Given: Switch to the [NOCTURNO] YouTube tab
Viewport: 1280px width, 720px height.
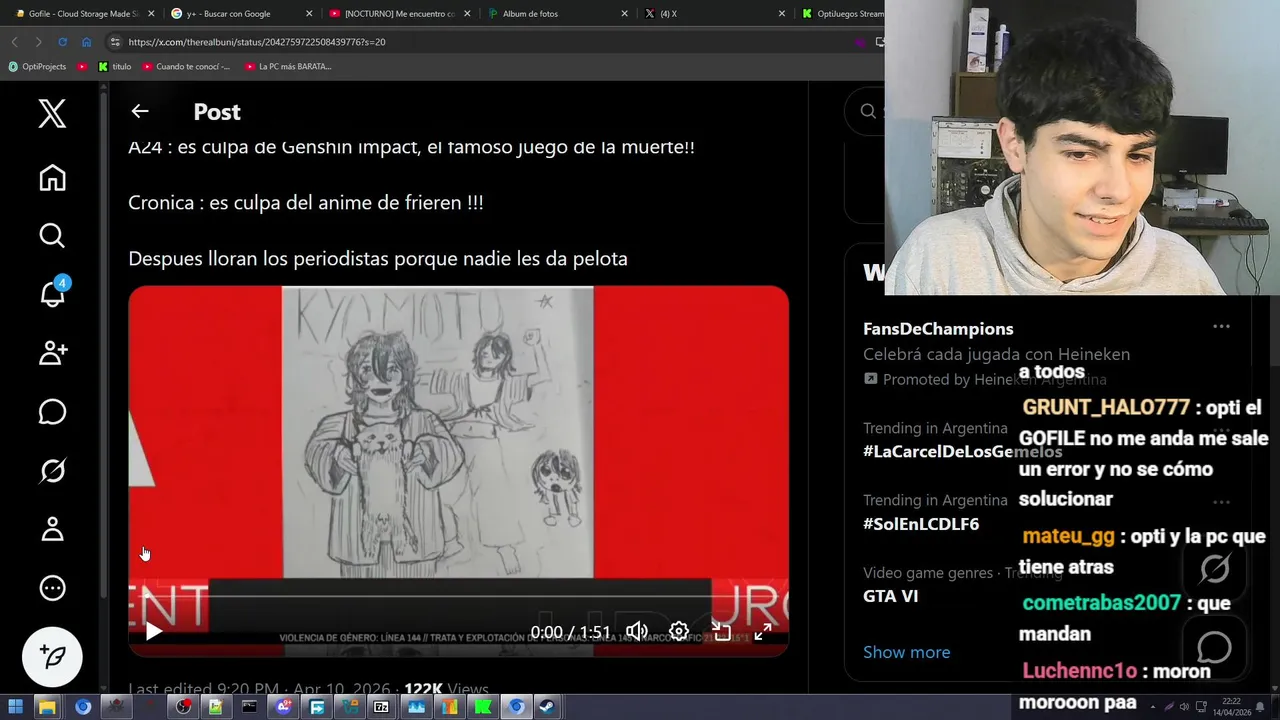Looking at the screenshot, I should 400,14.
